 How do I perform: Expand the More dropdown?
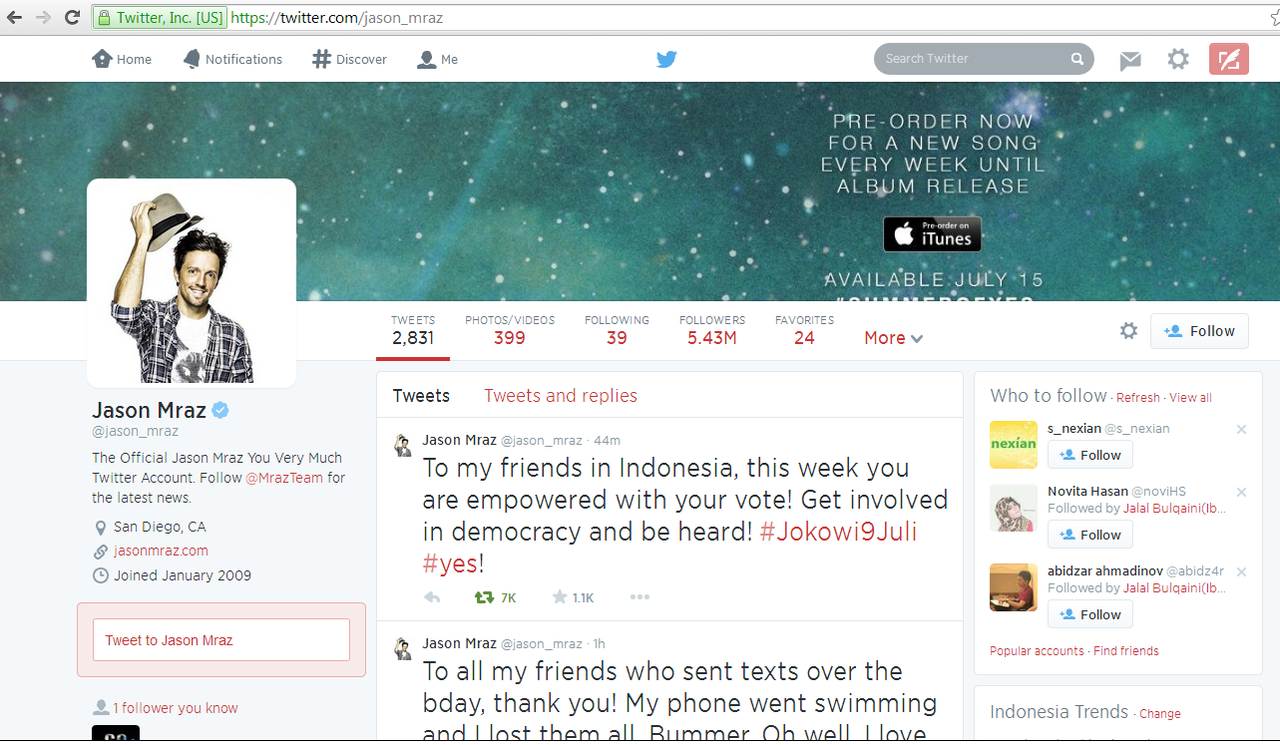[x=893, y=338]
